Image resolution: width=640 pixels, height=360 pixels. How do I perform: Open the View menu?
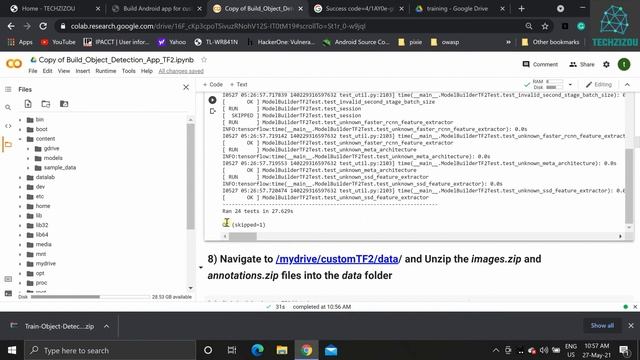coord(64,71)
